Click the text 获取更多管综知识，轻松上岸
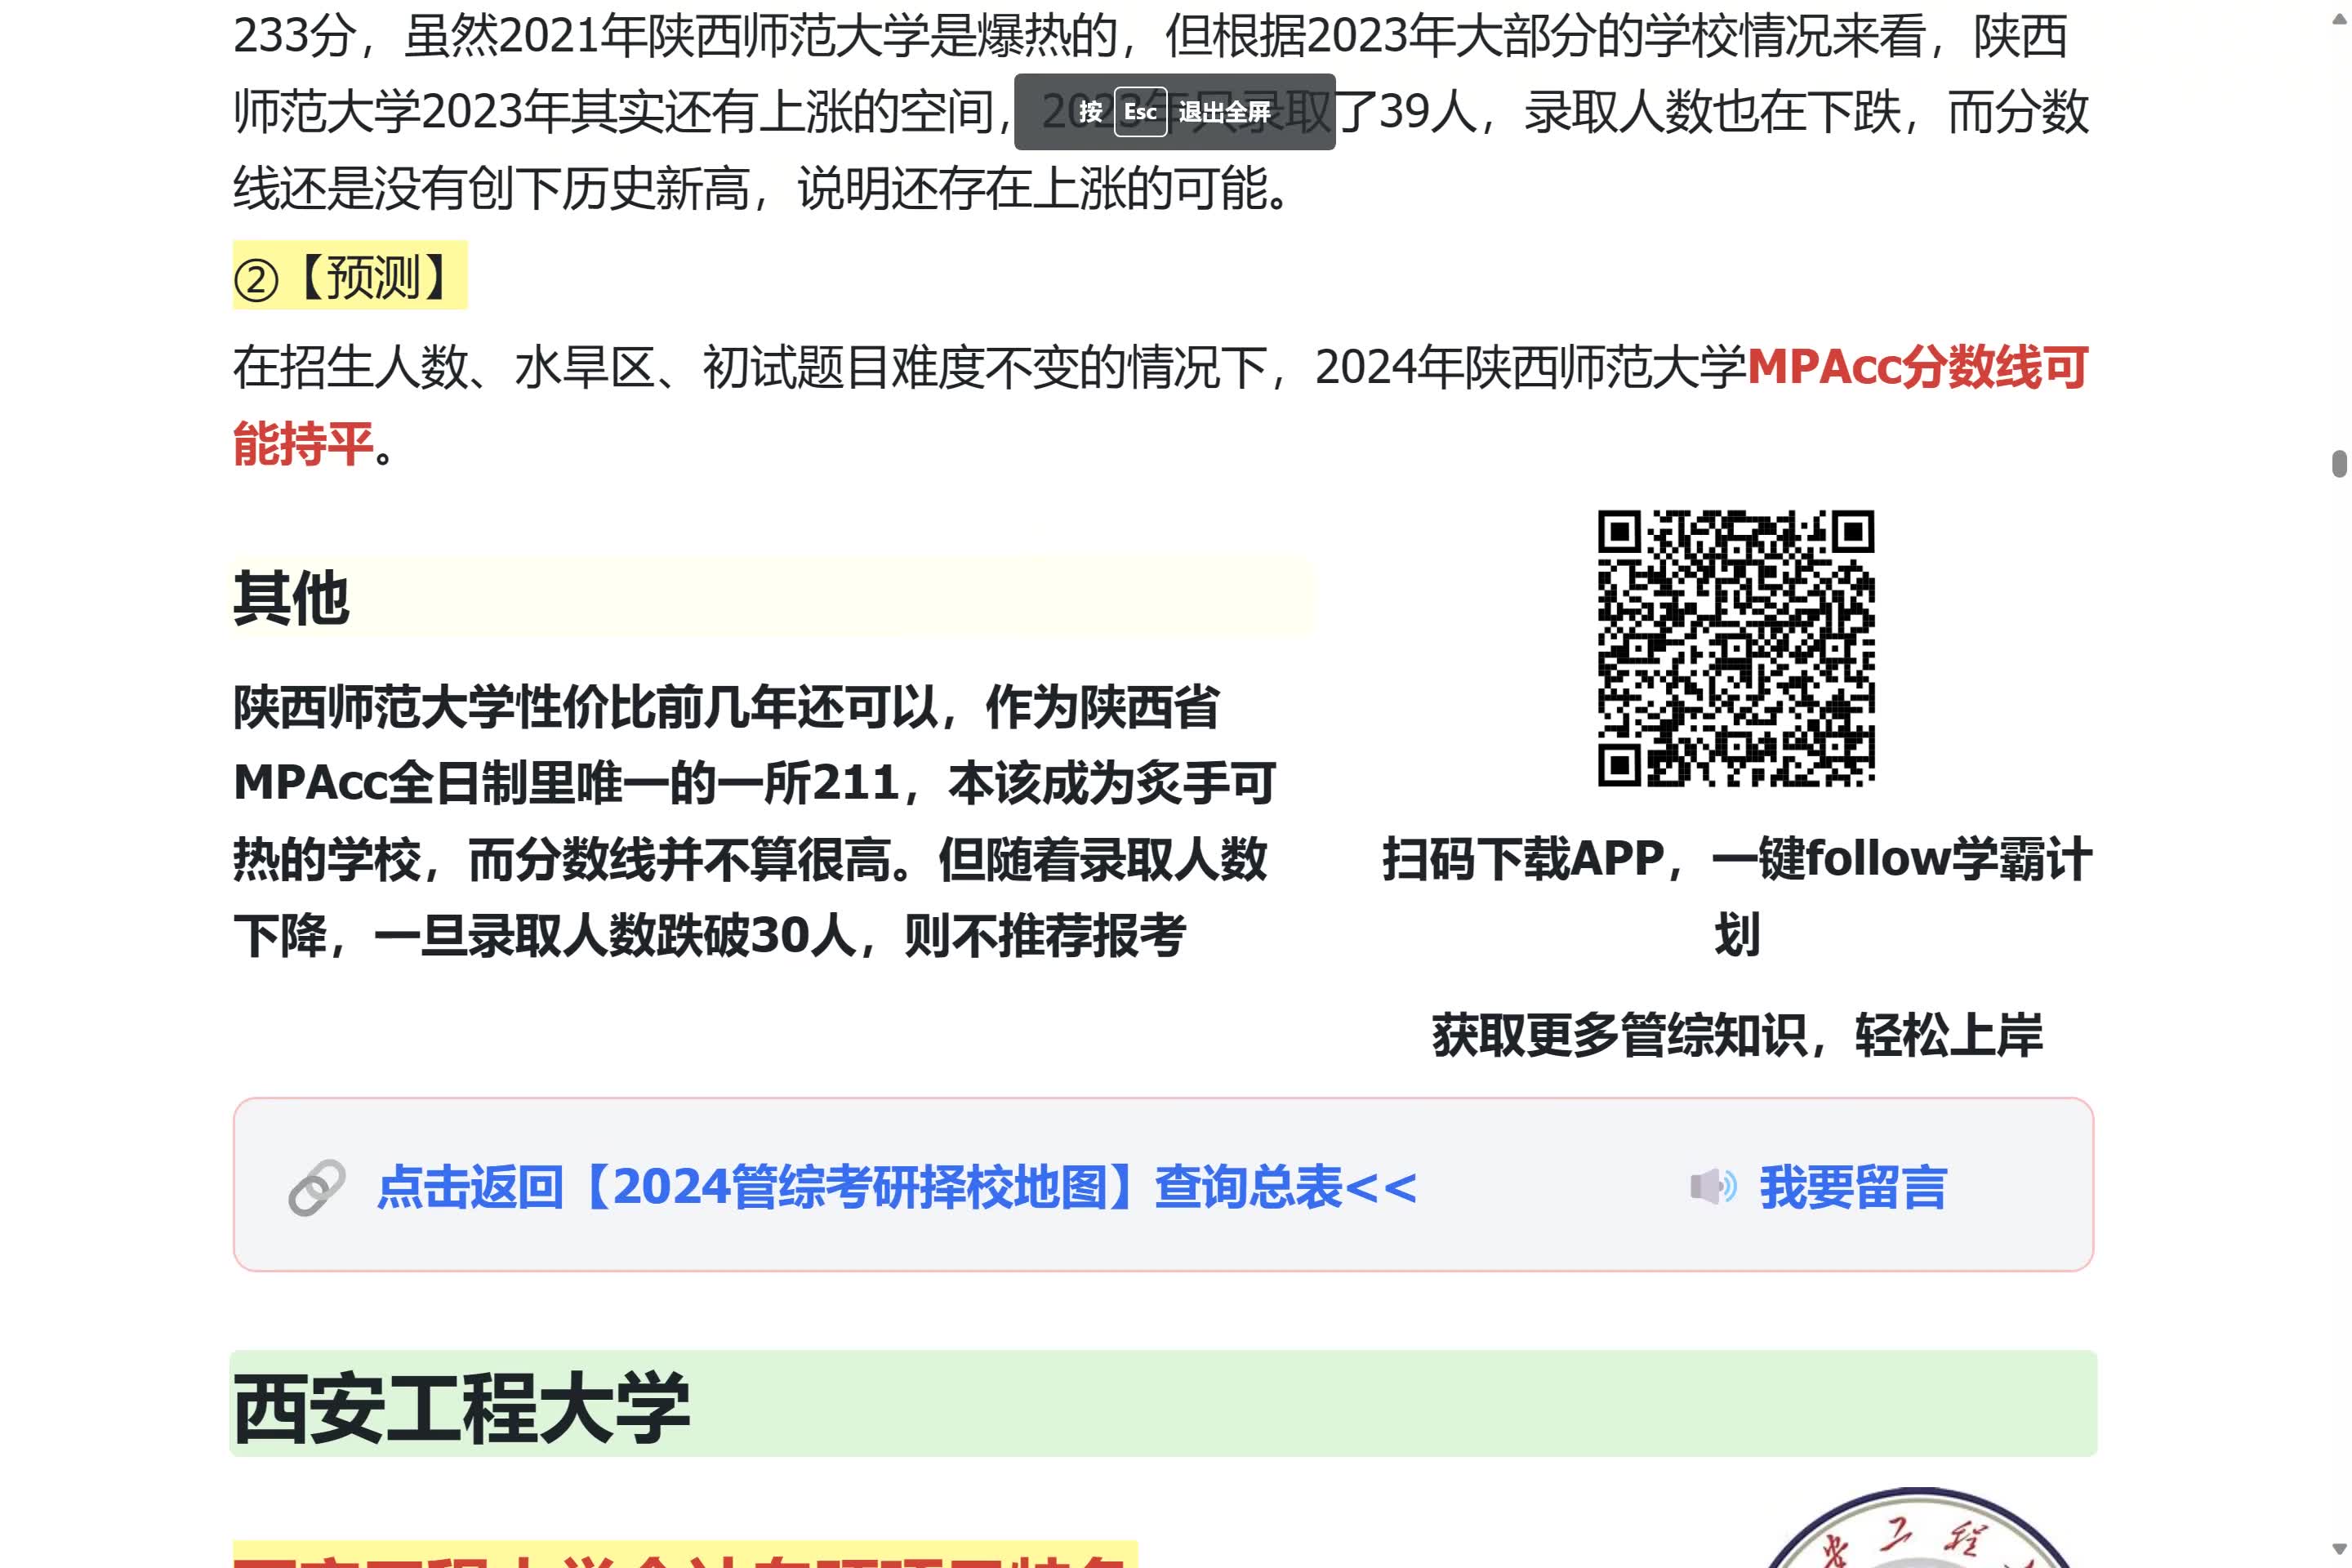Viewport: 2352px width, 1568px height. coord(1737,1035)
